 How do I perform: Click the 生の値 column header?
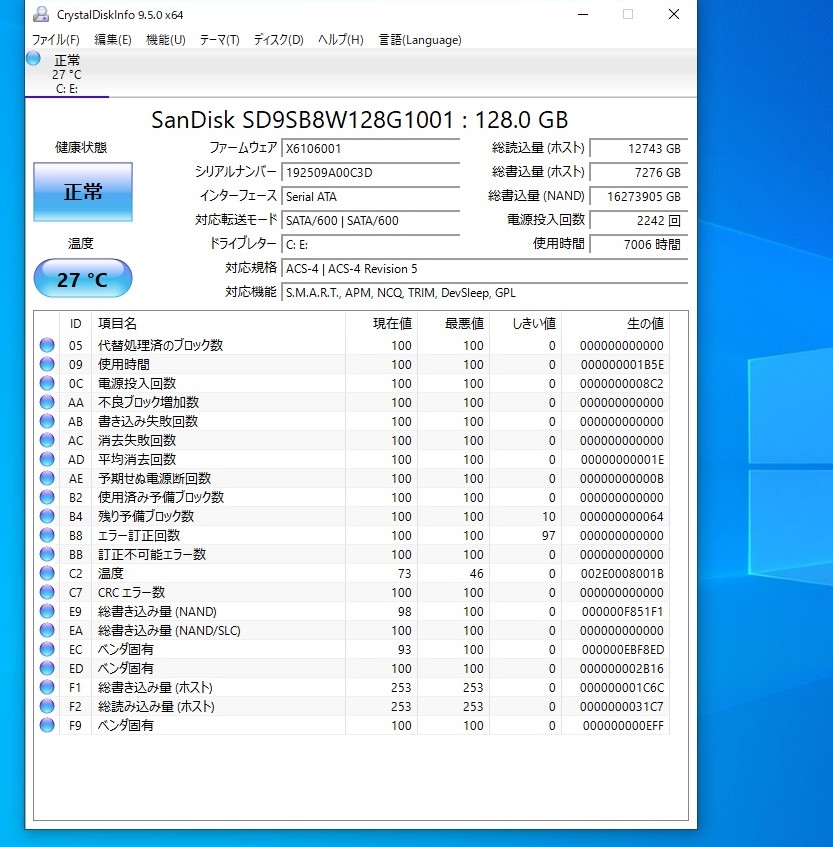point(644,324)
